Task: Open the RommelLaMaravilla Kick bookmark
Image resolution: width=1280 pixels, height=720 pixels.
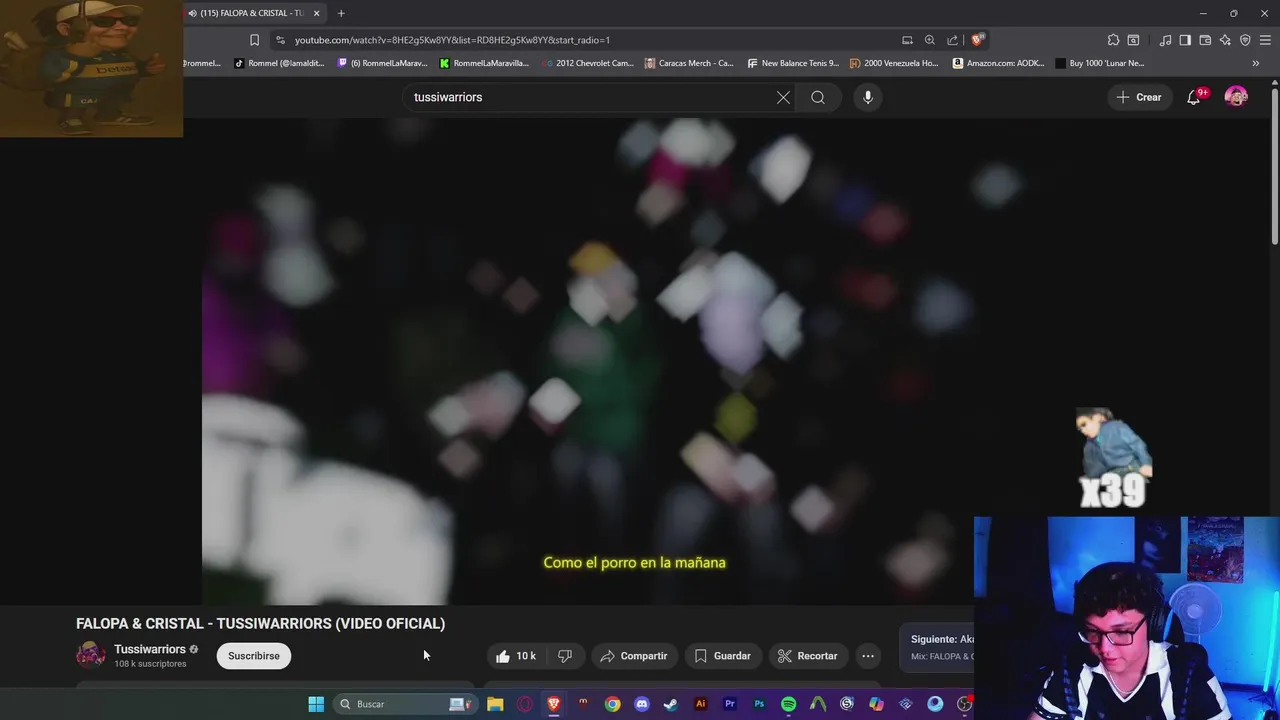Action: (485, 63)
